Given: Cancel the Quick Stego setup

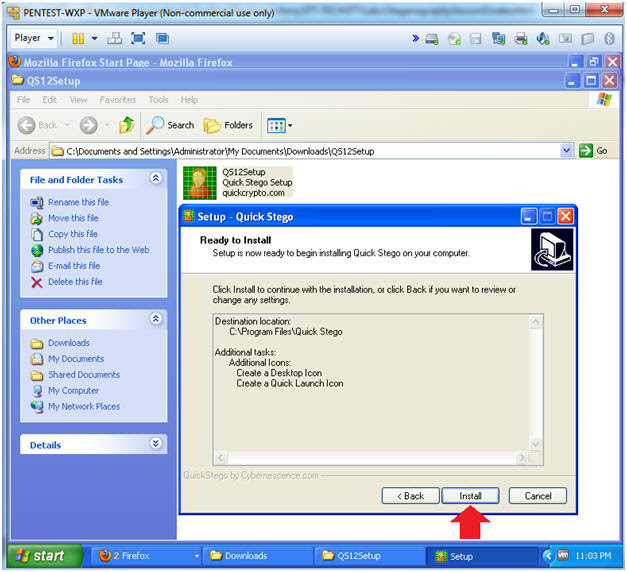Looking at the screenshot, I should pos(537,496).
